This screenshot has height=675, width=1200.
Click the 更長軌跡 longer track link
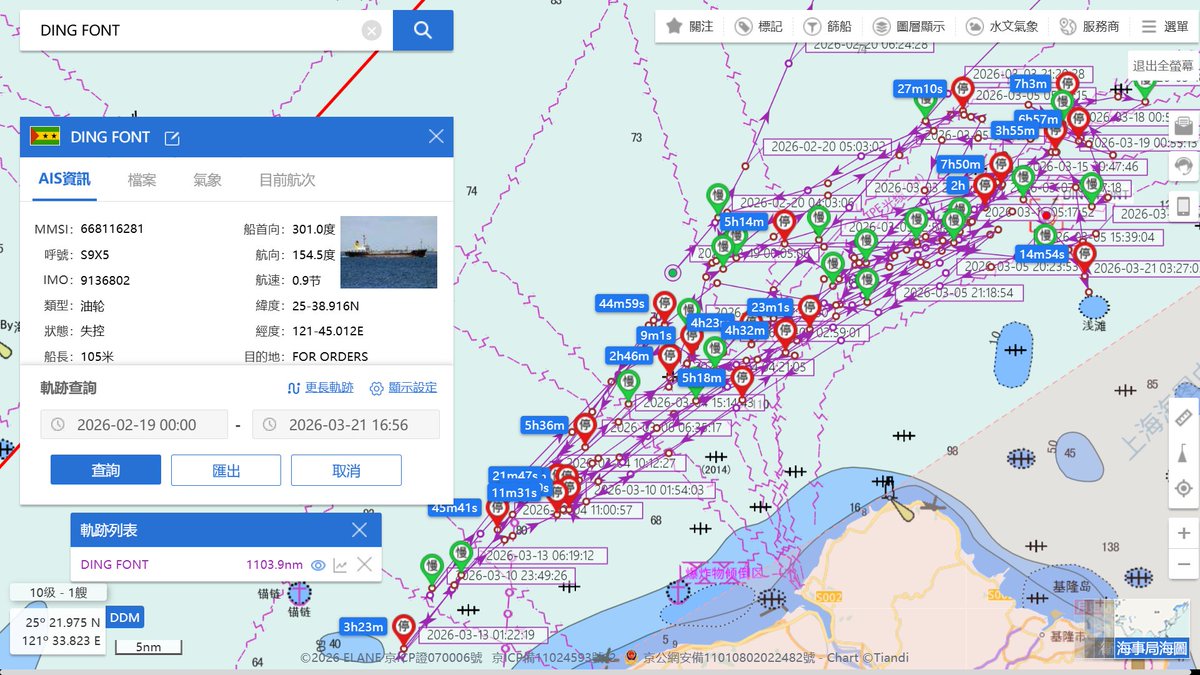tap(320, 388)
